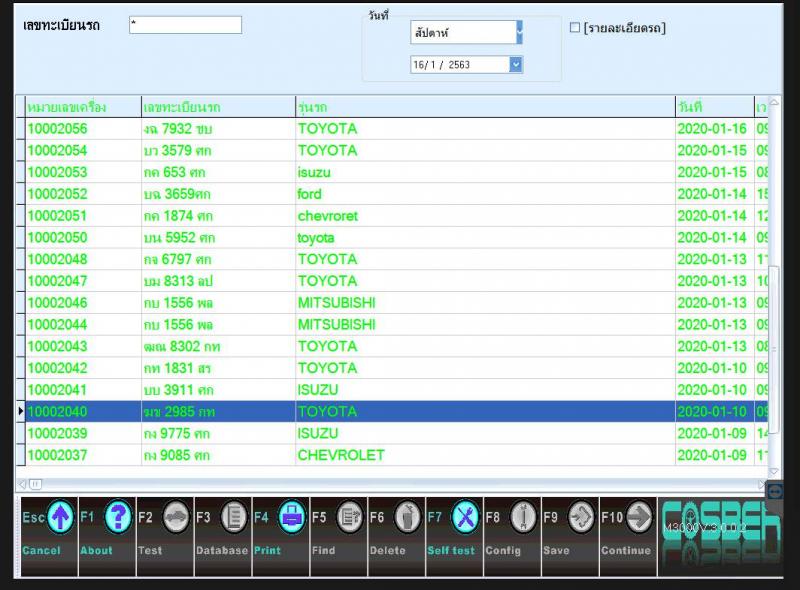The image size is (800, 590).
Task: Select row 10002037 CHEVROLET
Action: tap(396, 455)
